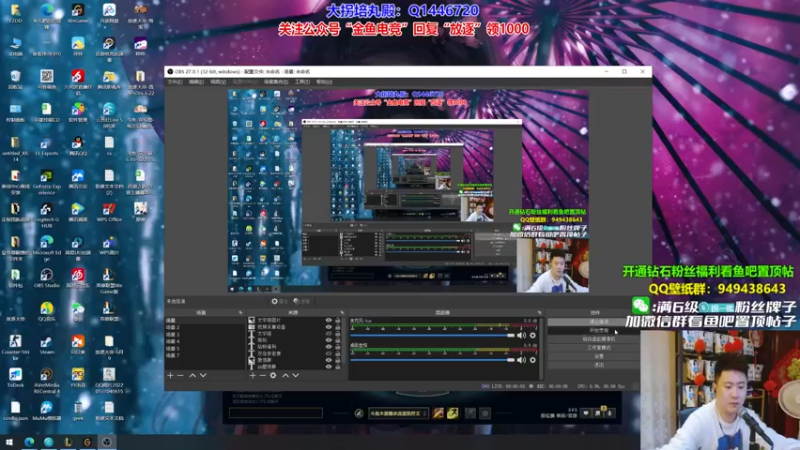Open the WeGame desktop shortcut
Screen dimensions: 800x450
(x=78, y=13)
